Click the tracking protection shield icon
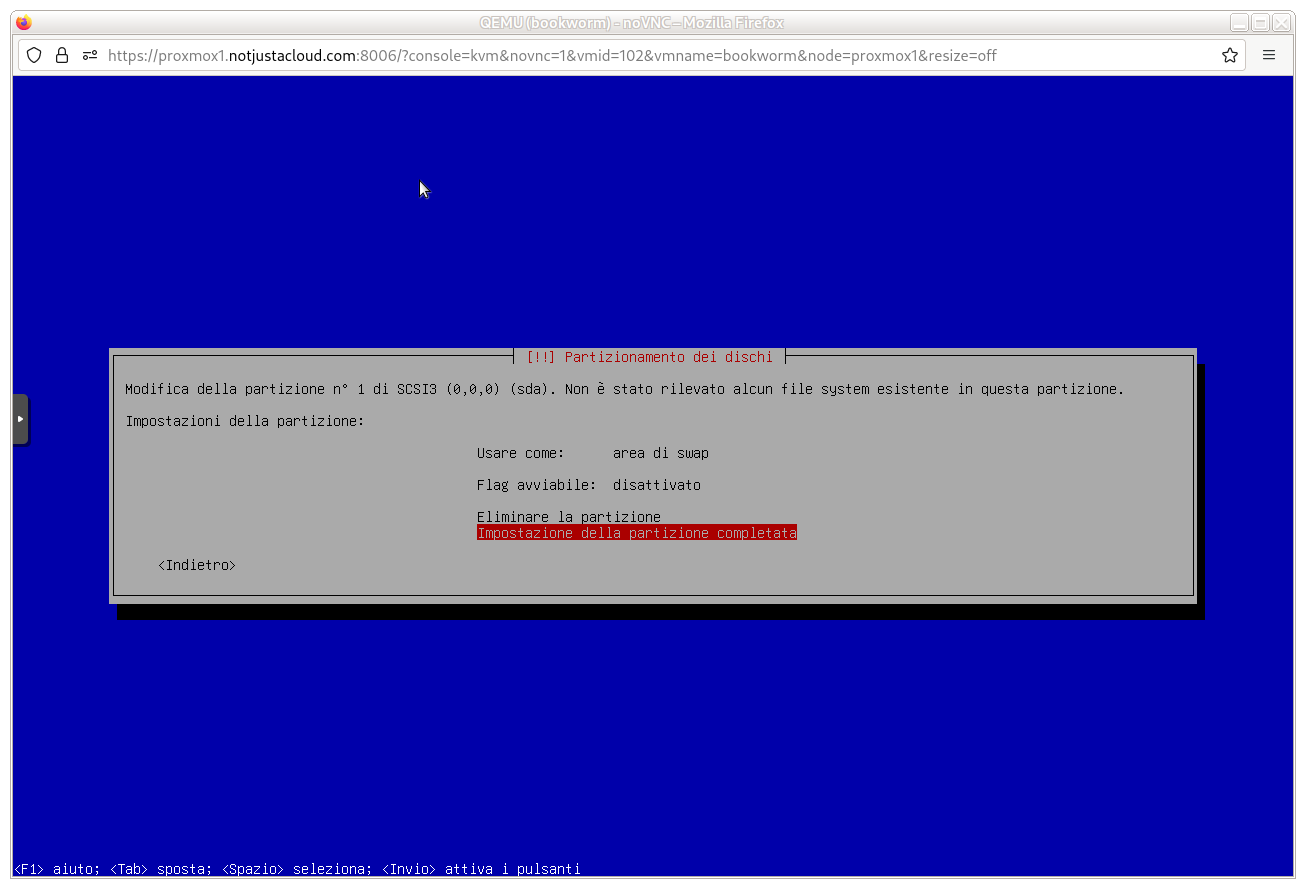The image size is (1306, 889). 34,55
